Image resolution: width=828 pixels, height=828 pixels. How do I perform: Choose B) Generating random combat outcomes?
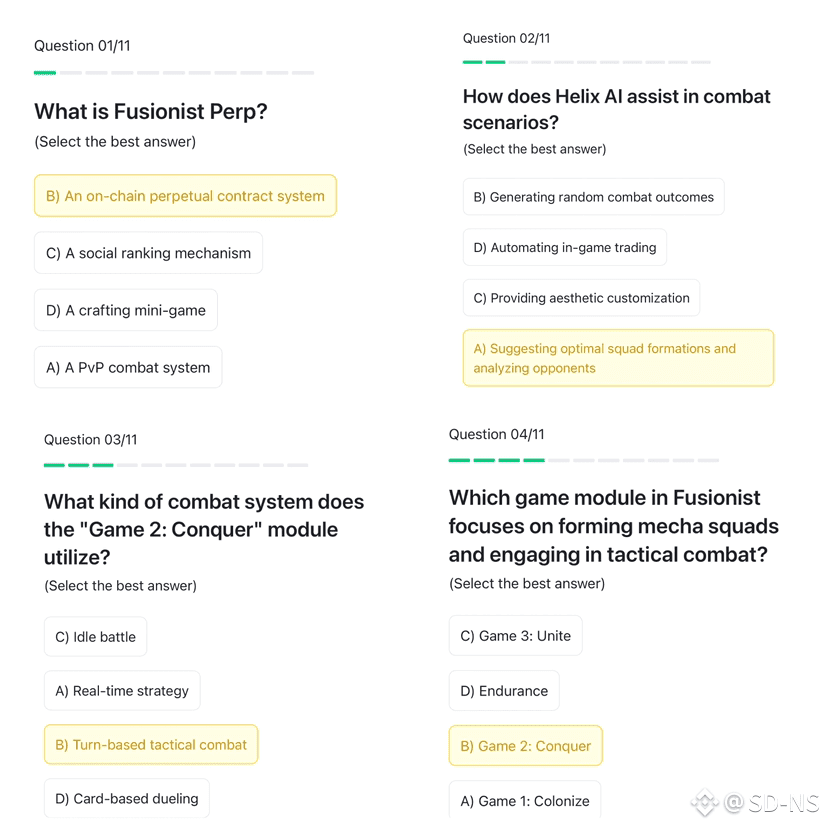[x=594, y=197]
